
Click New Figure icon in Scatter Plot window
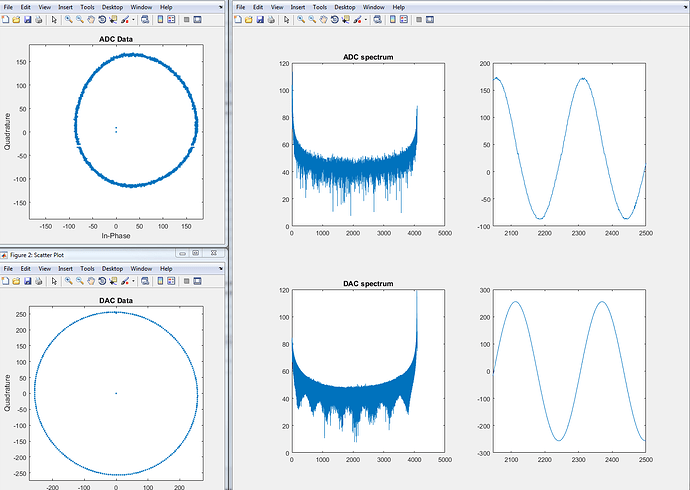5,281
